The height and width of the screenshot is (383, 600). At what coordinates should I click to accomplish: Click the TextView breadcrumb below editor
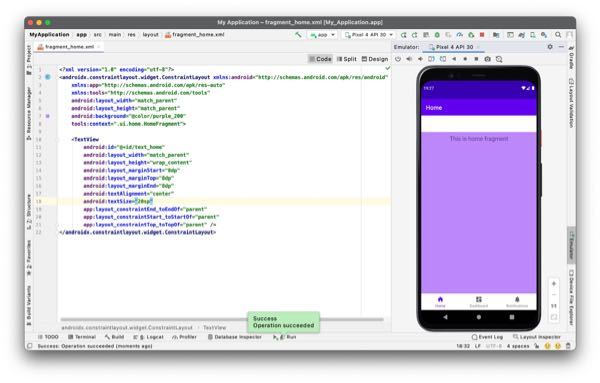click(214, 328)
